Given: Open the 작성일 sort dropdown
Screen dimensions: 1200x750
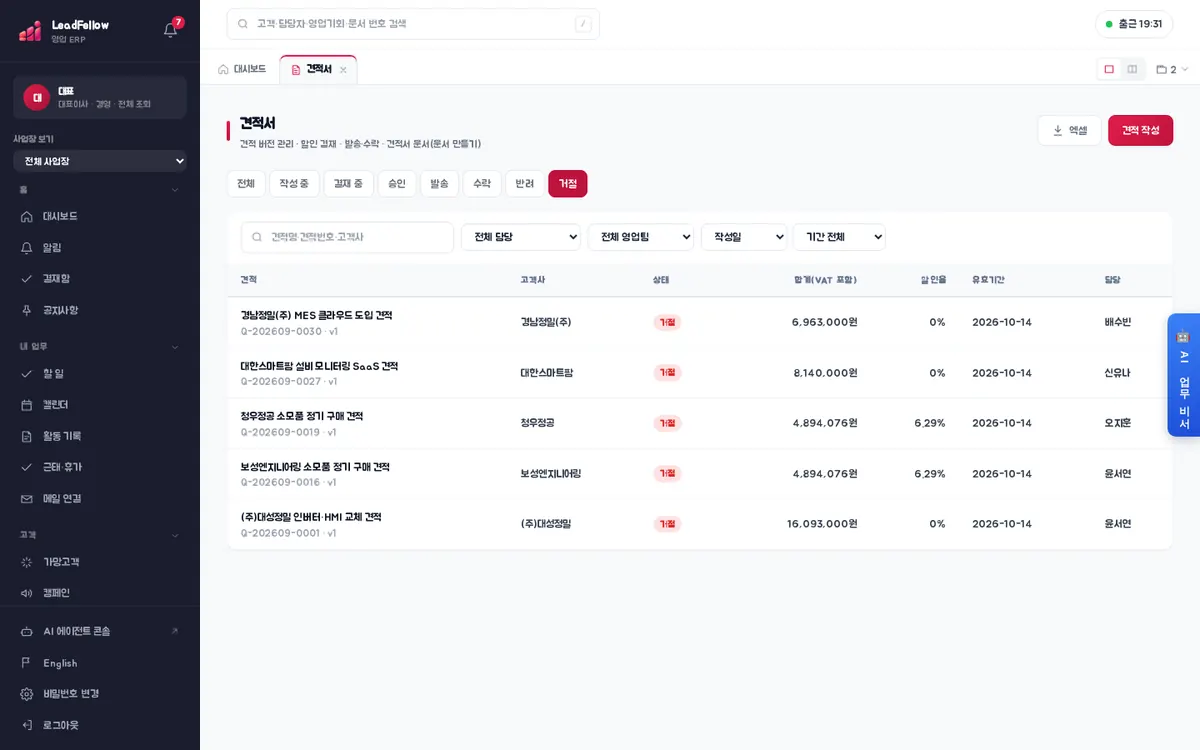Looking at the screenshot, I should (744, 237).
